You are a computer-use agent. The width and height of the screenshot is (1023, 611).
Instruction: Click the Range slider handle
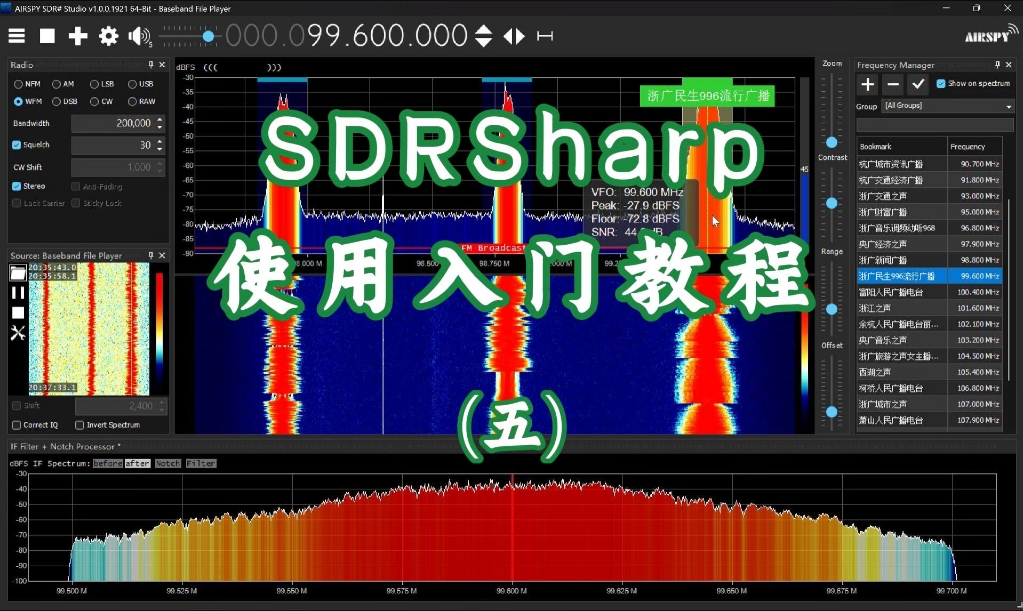832,309
